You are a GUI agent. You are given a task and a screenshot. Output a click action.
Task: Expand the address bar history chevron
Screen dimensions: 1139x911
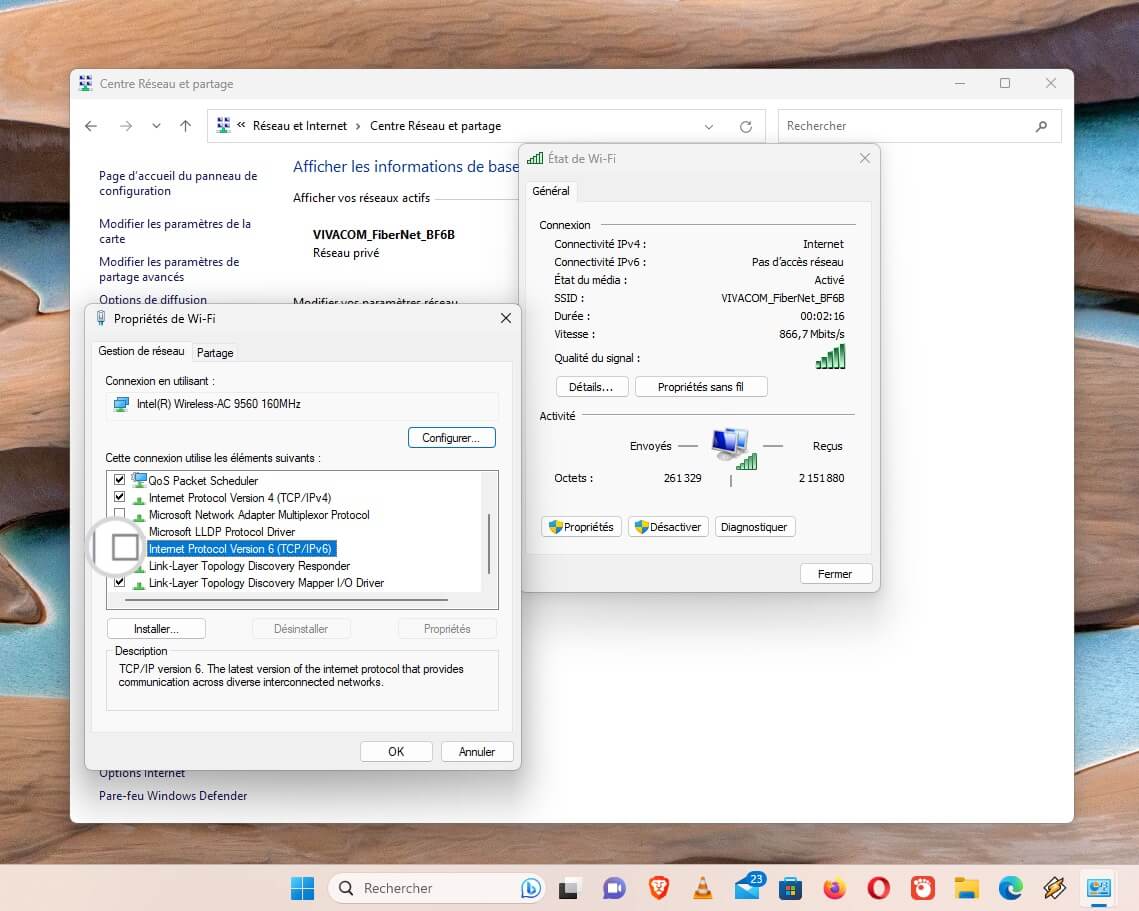point(709,126)
